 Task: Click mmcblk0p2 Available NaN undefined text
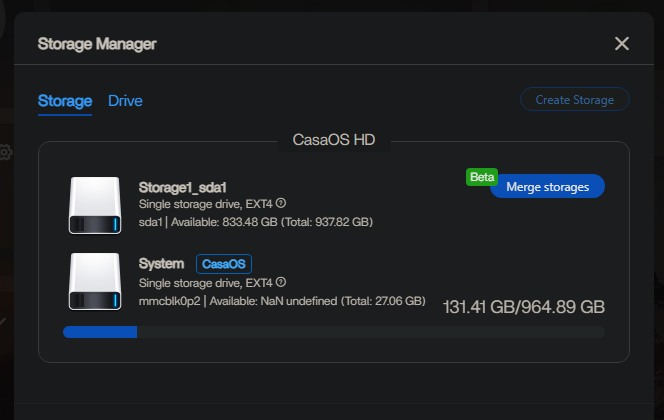tap(282, 301)
